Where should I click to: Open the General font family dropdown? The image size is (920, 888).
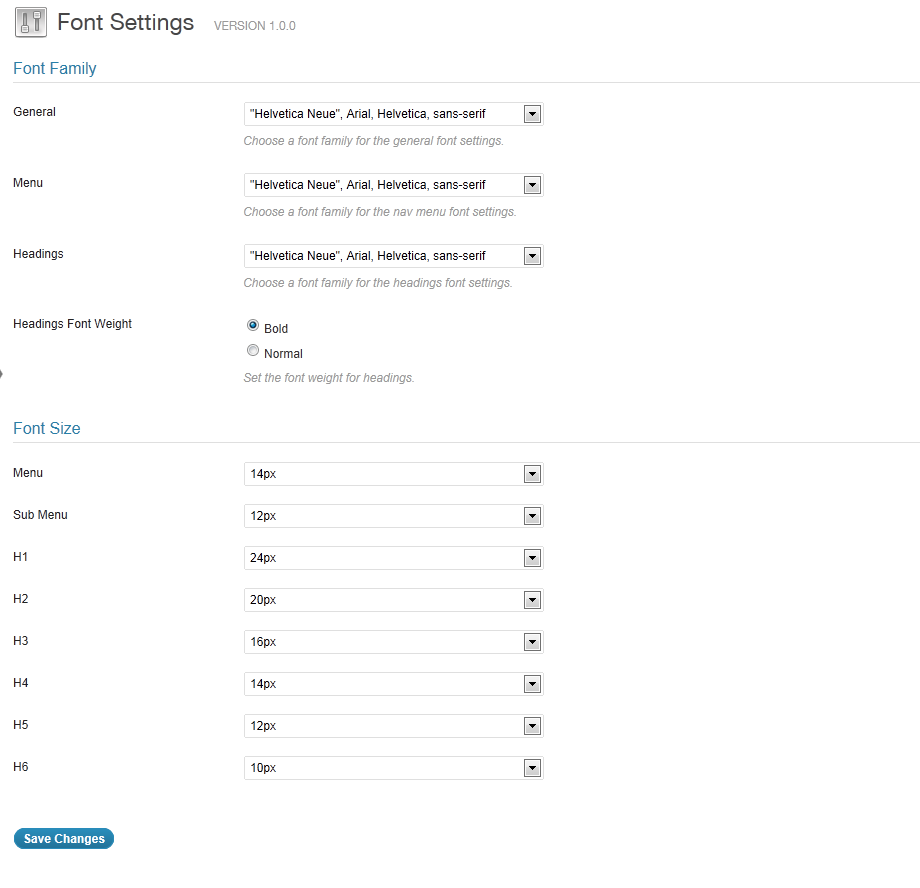[394, 114]
